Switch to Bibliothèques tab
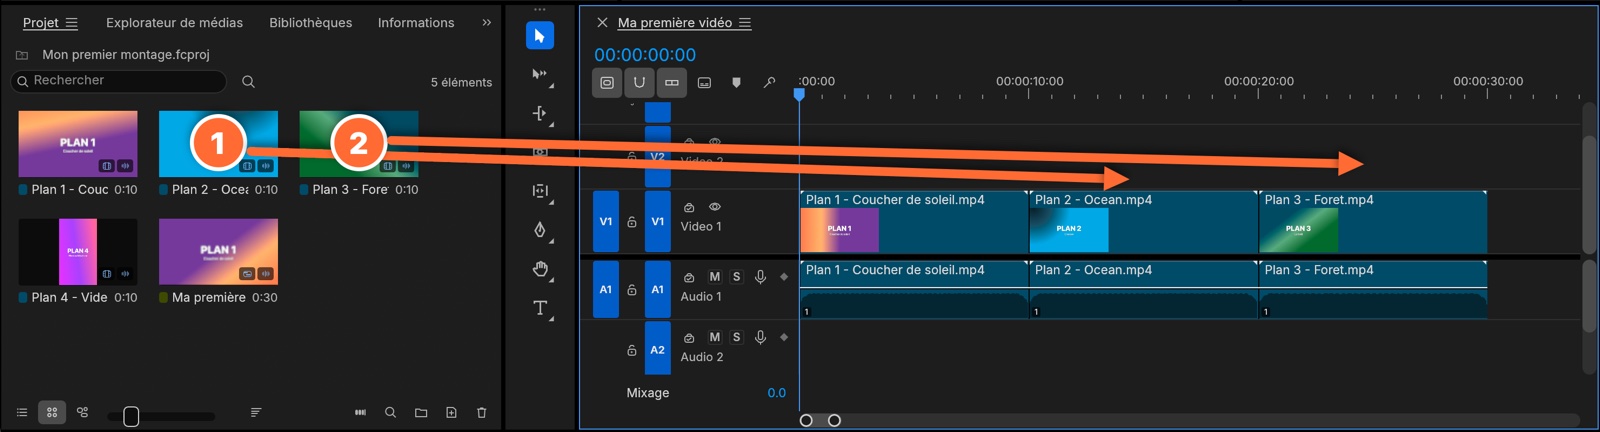 (311, 23)
